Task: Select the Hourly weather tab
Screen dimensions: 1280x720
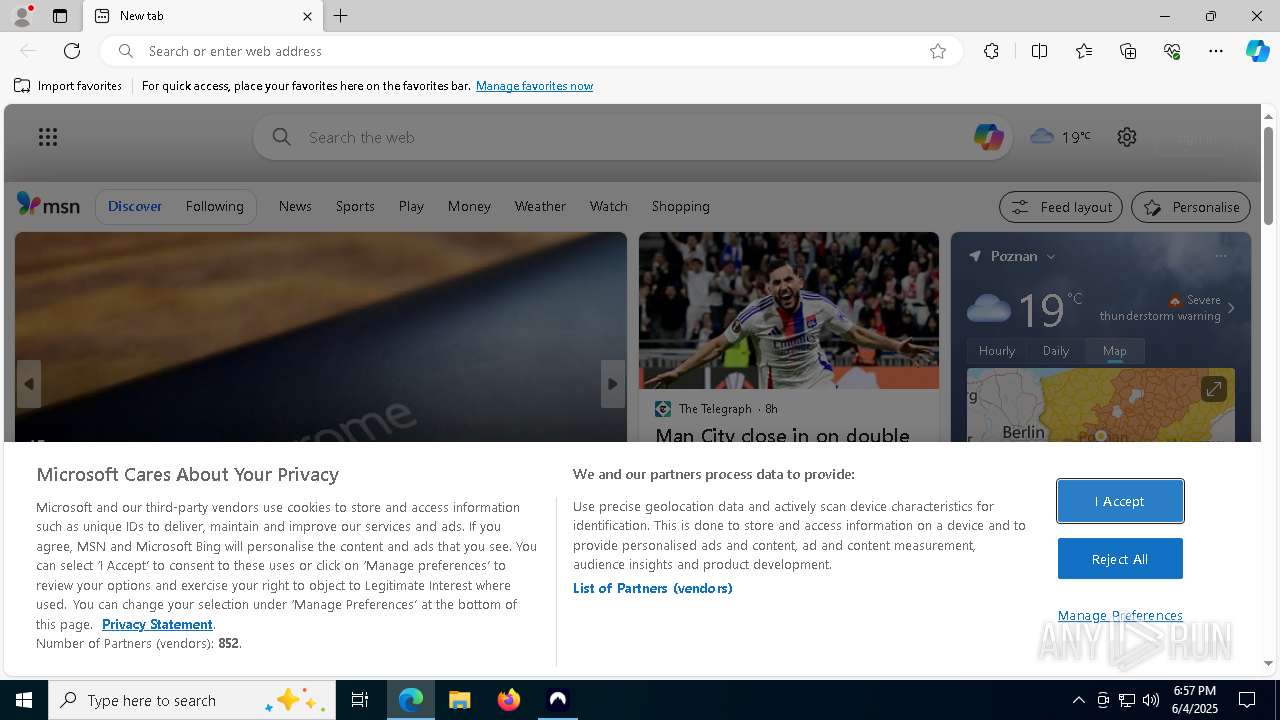Action: click(x=997, y=351)
